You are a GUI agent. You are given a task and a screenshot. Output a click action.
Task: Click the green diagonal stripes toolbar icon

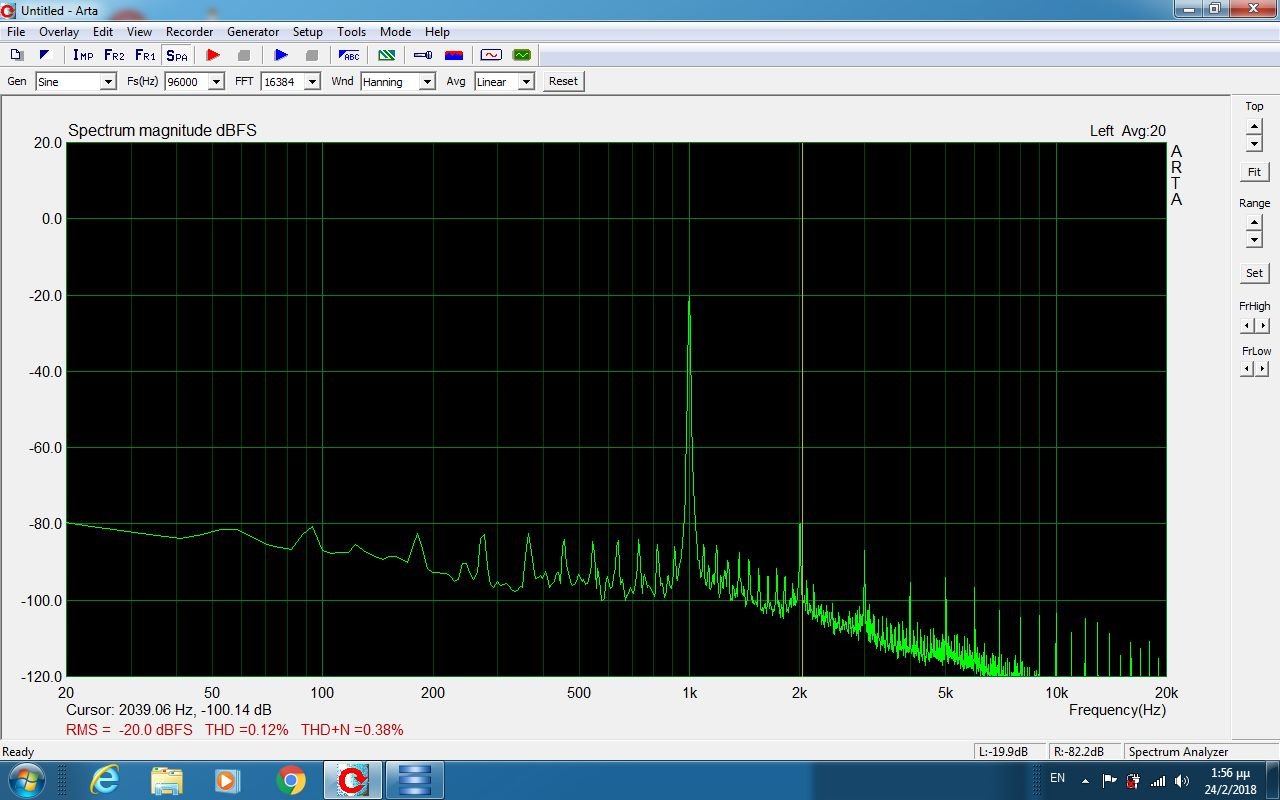(386, 55)
